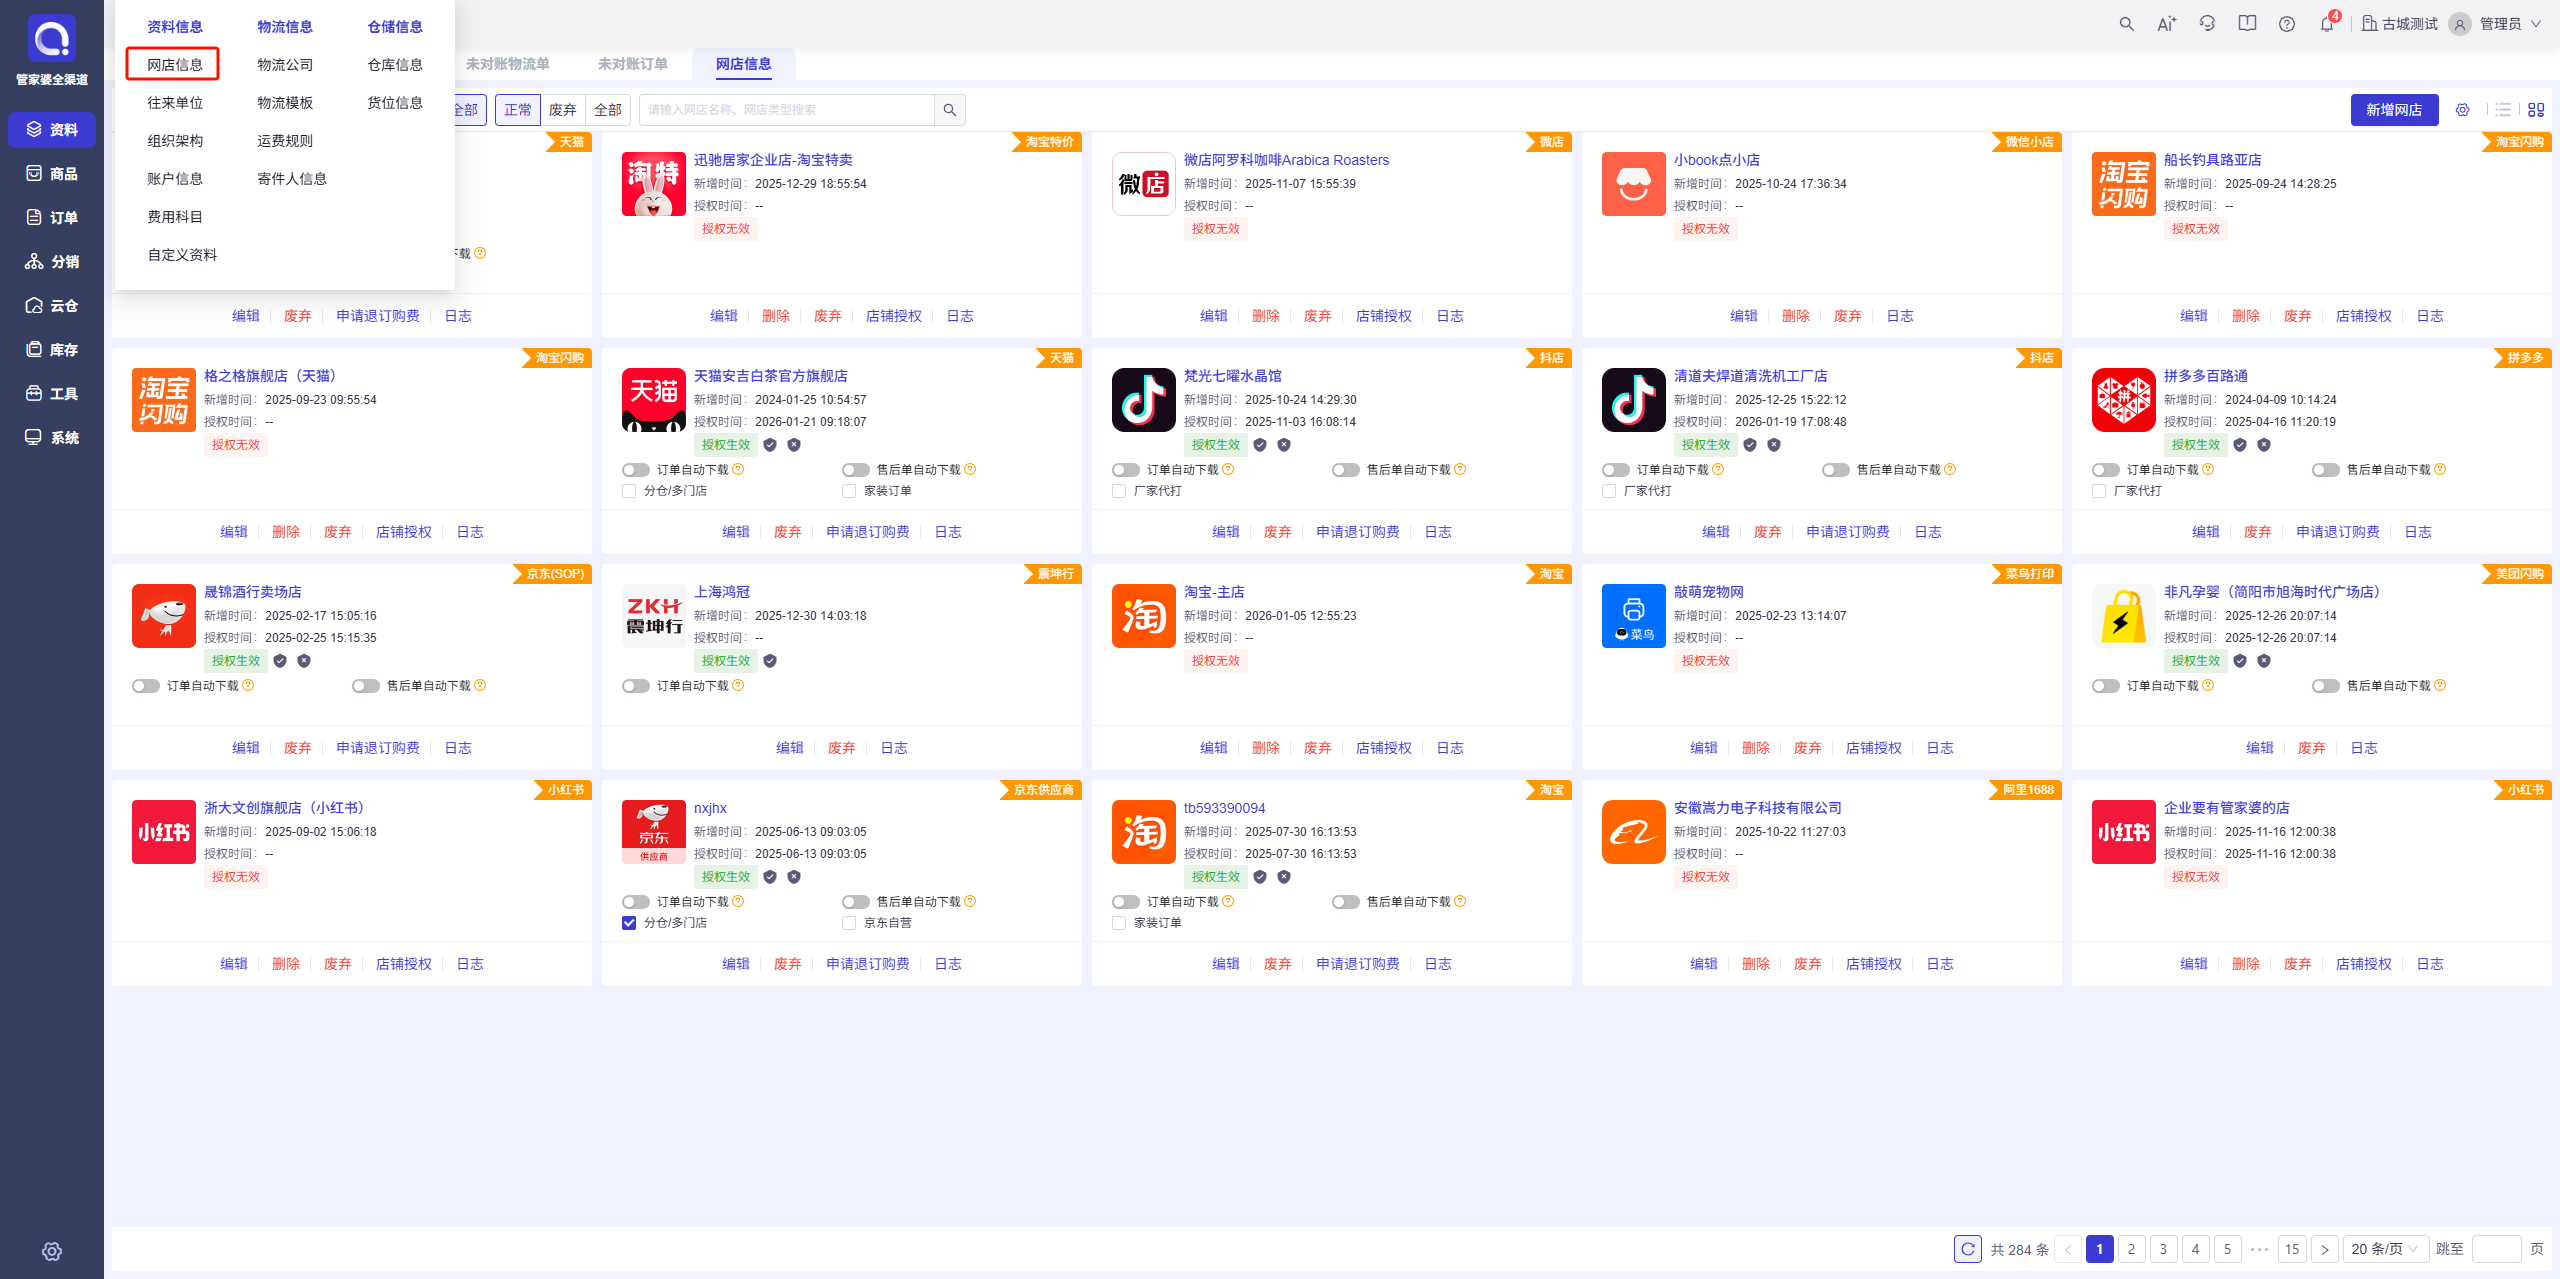The width and height of the screenshot is (2560, 1279).
Task: Uncheck 分仓/多门店 for nxjhx store
Action: pyautogui.click(x=629, y=923)
